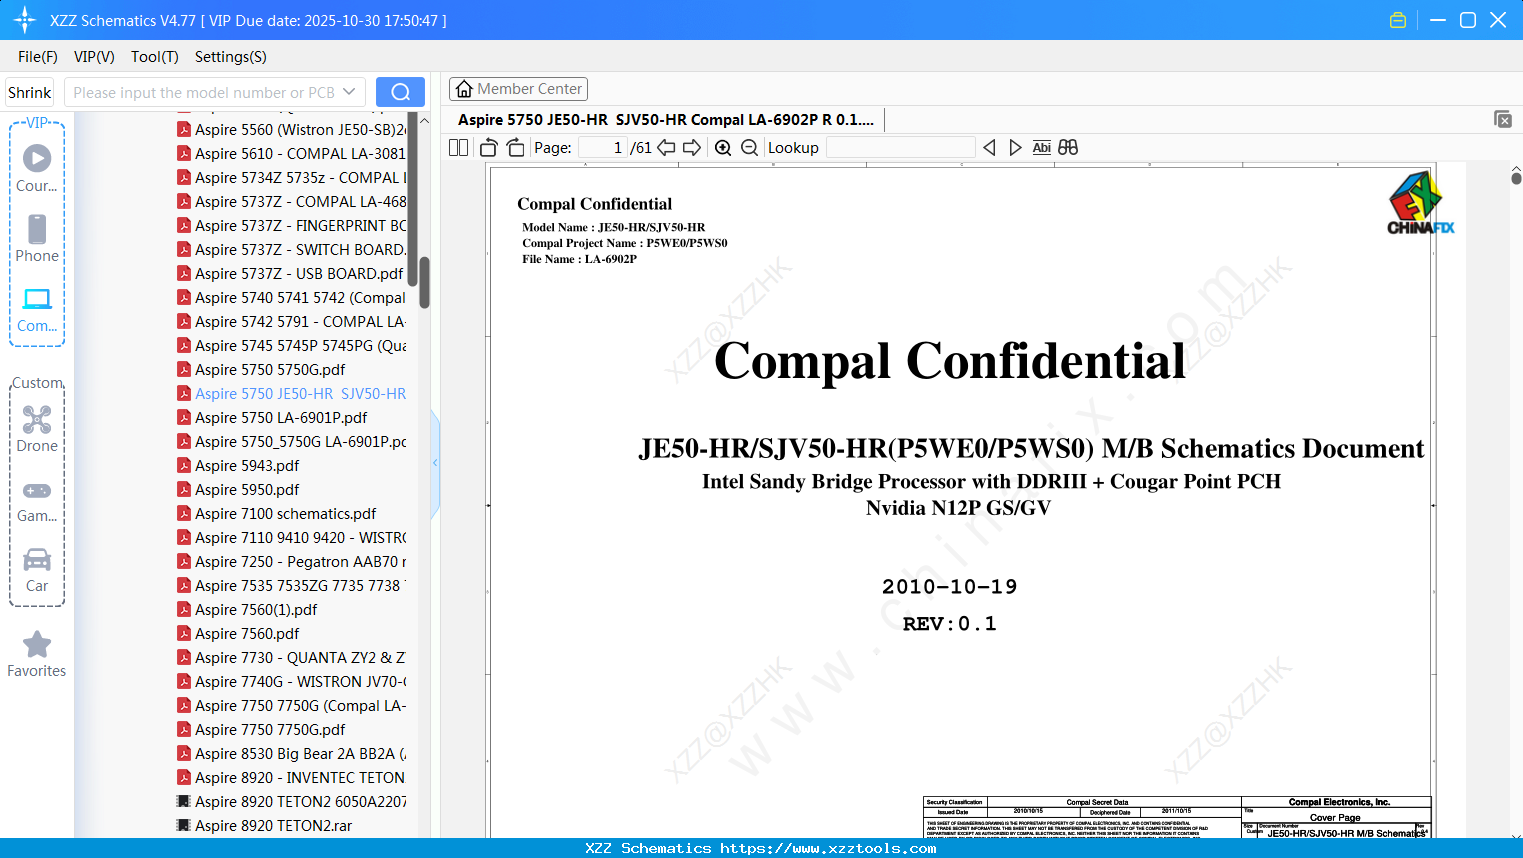1523x858 pixels.
Task: Open the Courses sidebar category
Action: click(37, 168)
